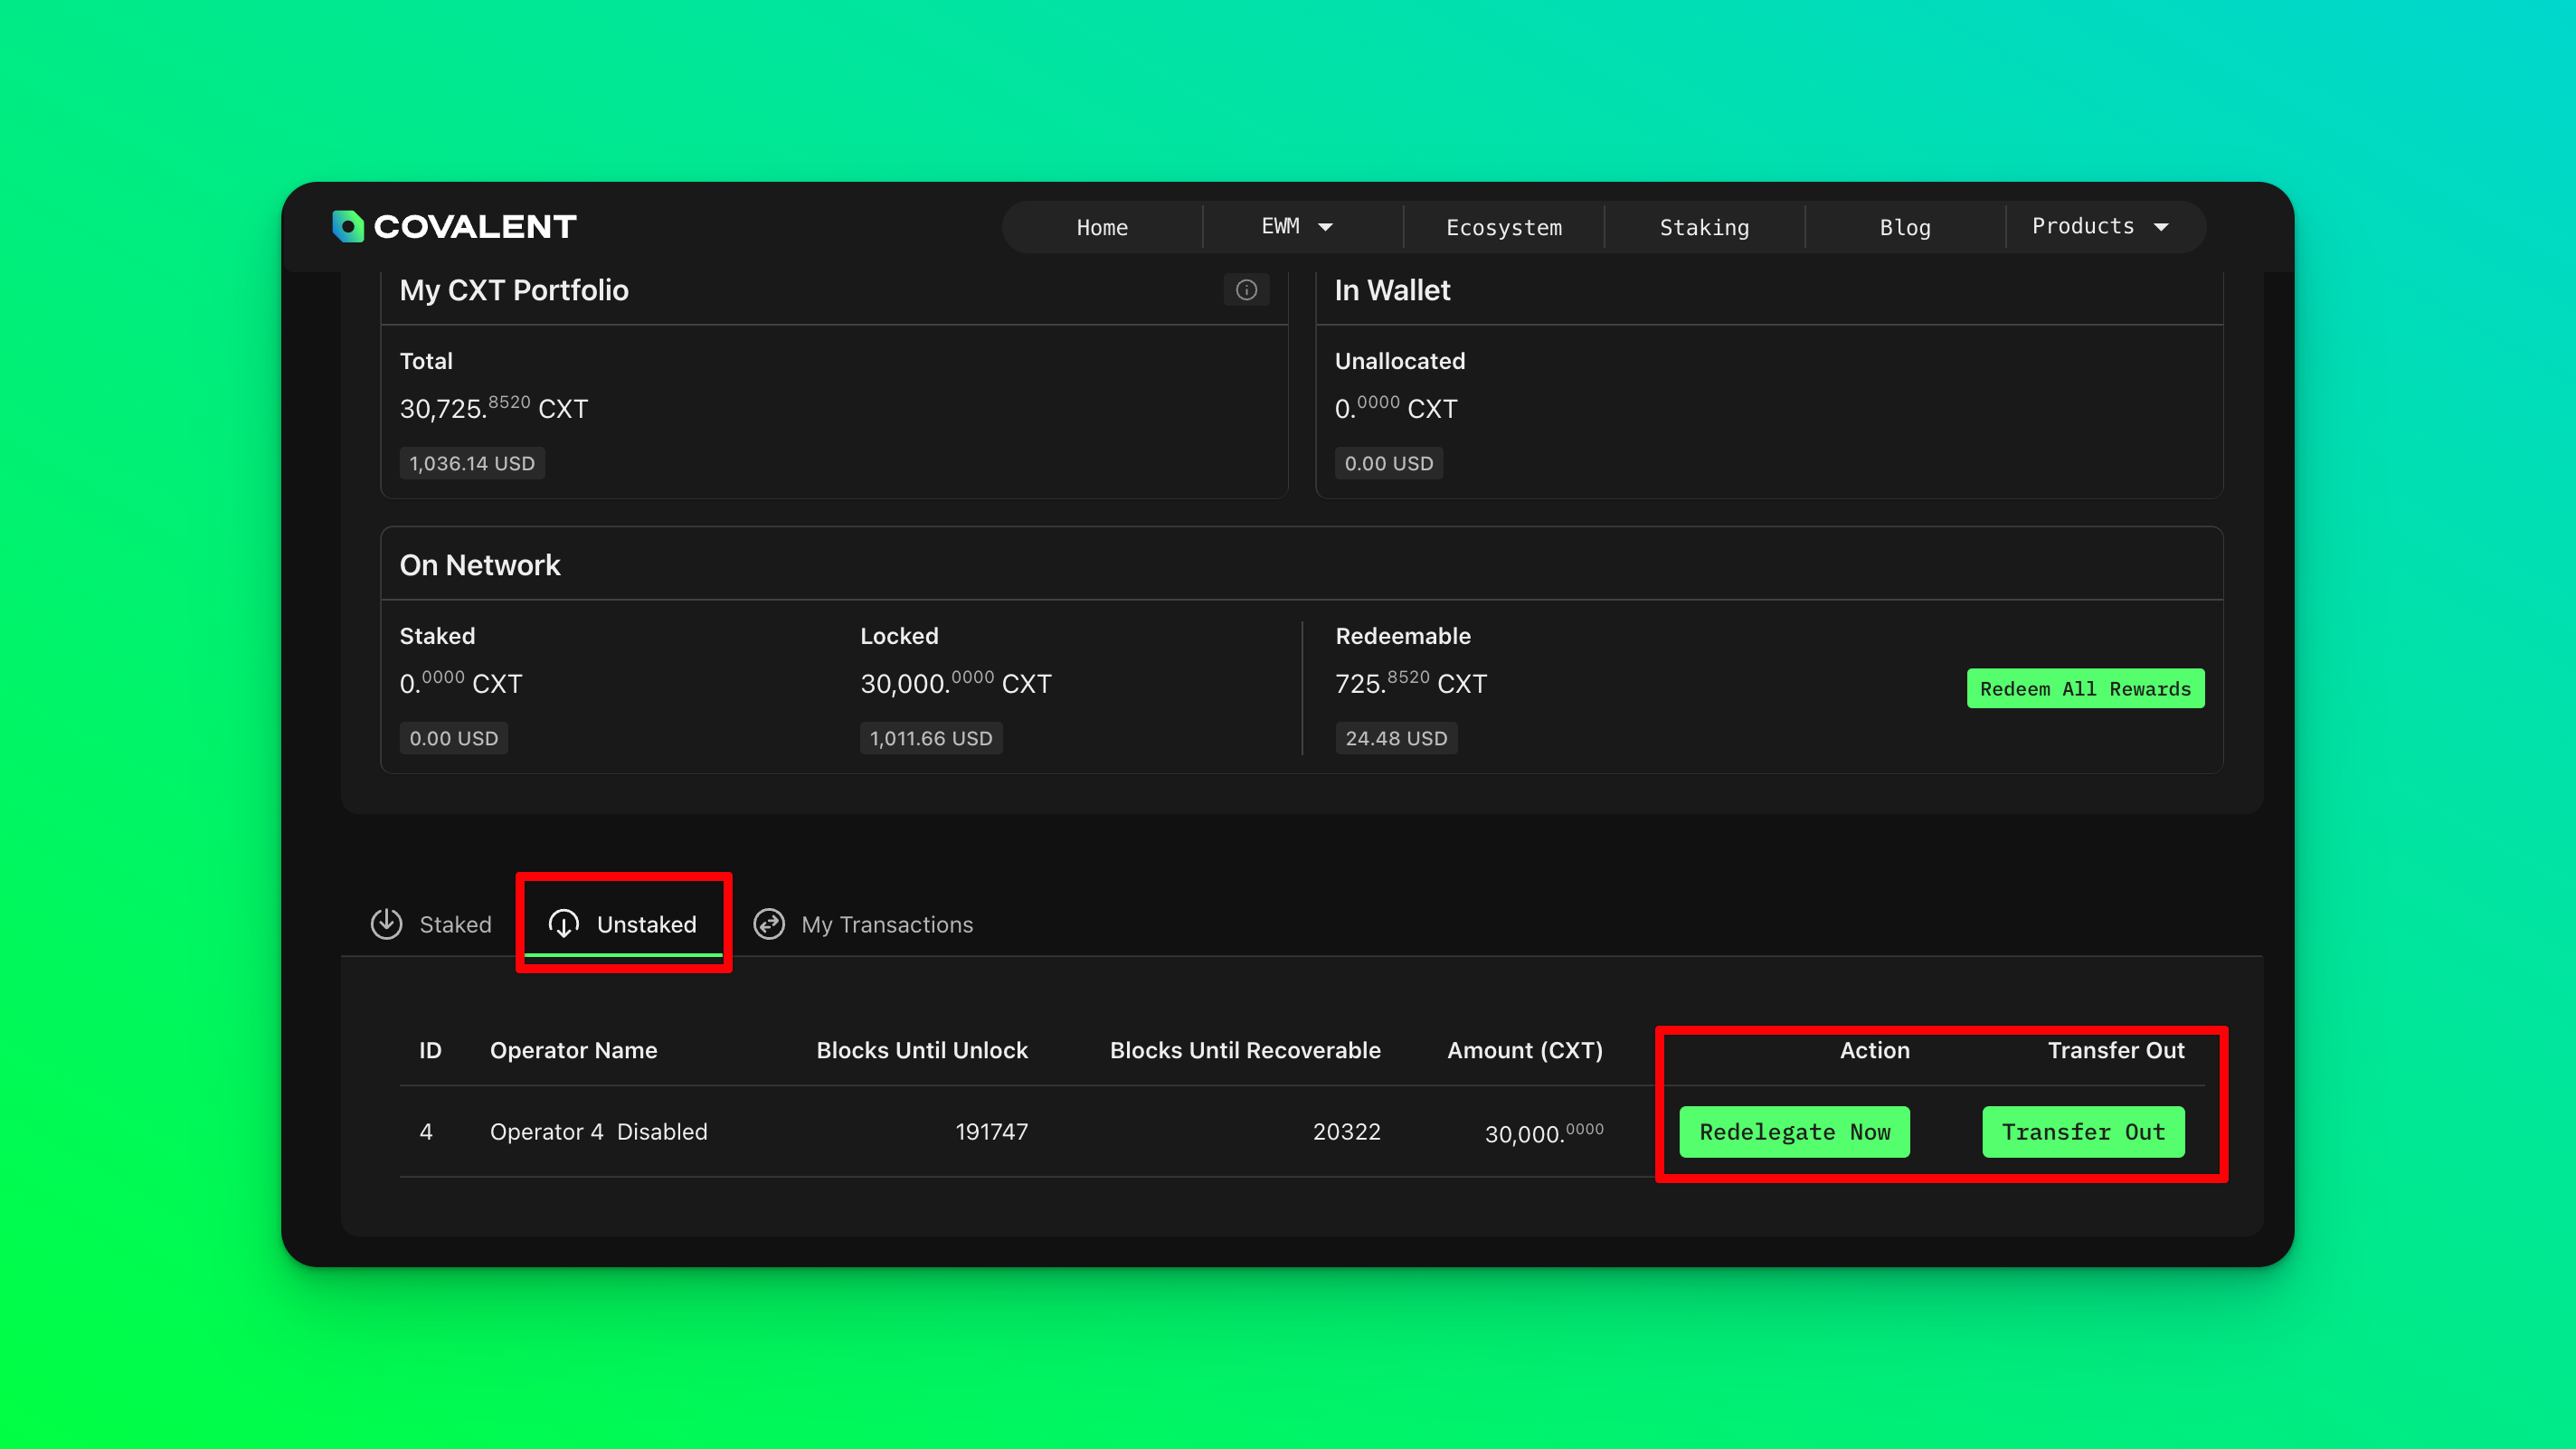Click the Transfer Out button

(x=2083, y=1131)
